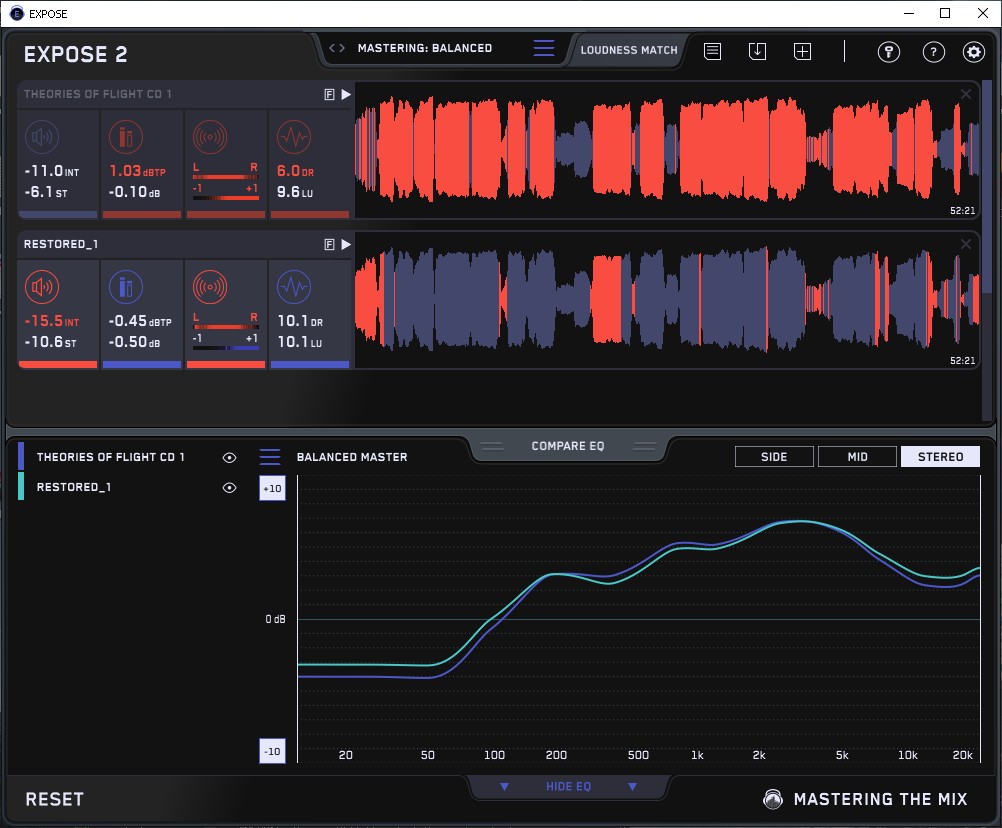The height and width of the screenshot is (828, 1002).
Task: Click the -10 EQ scale box
Action: [272, 751]
